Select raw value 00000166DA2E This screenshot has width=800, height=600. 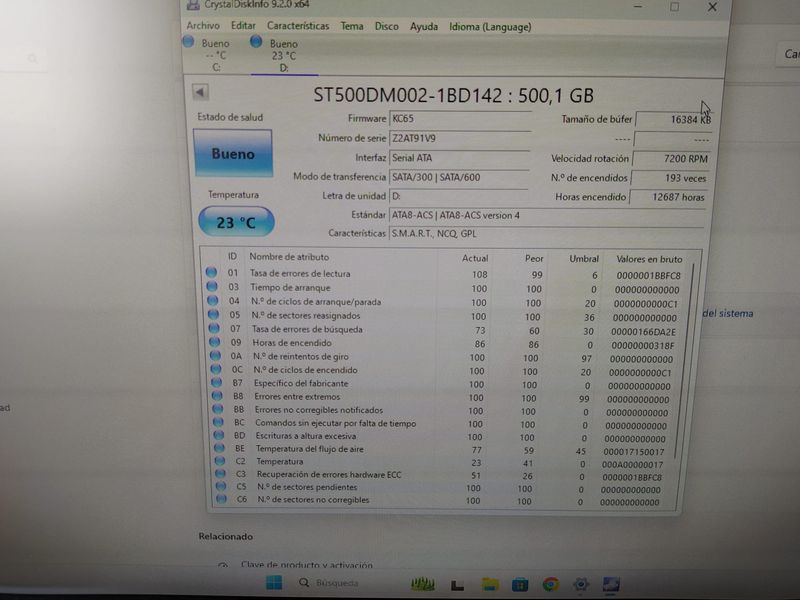(x=643, y=332)
